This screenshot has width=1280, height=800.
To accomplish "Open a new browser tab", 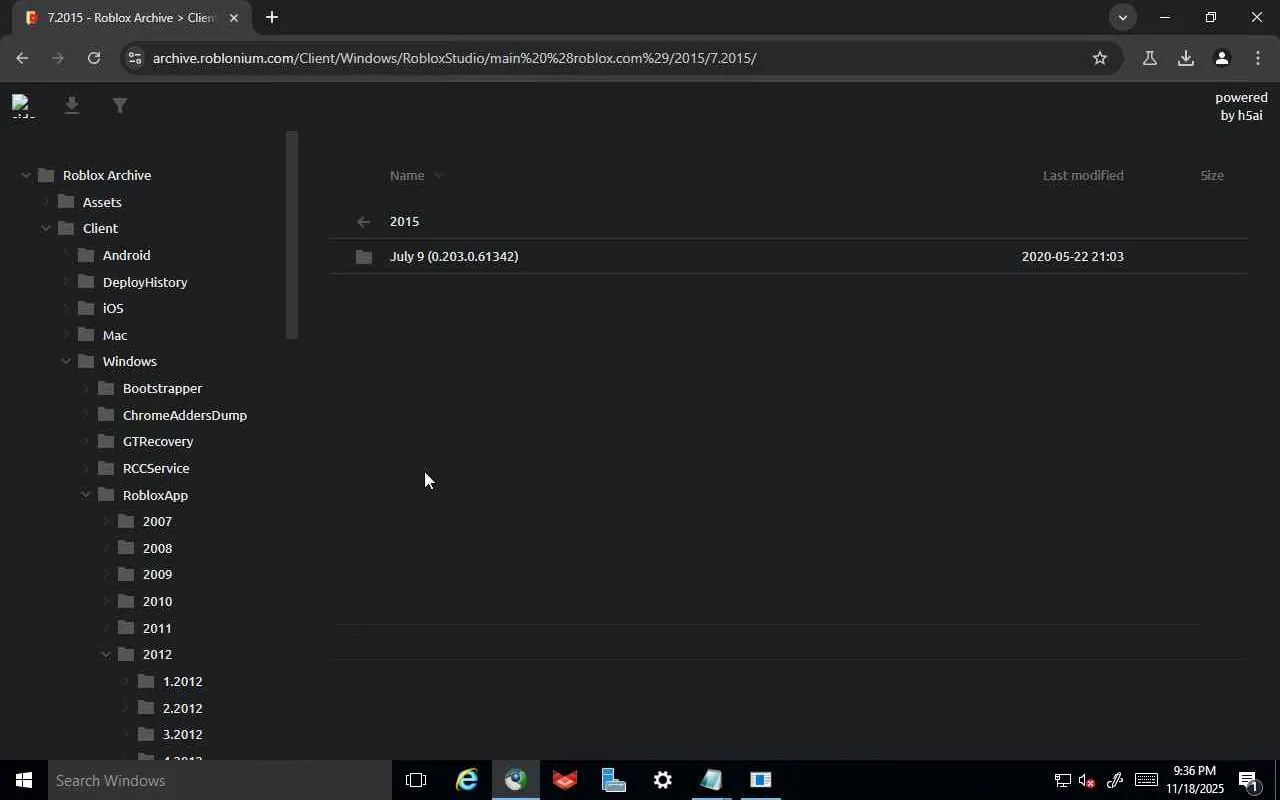I will [271, 17].
